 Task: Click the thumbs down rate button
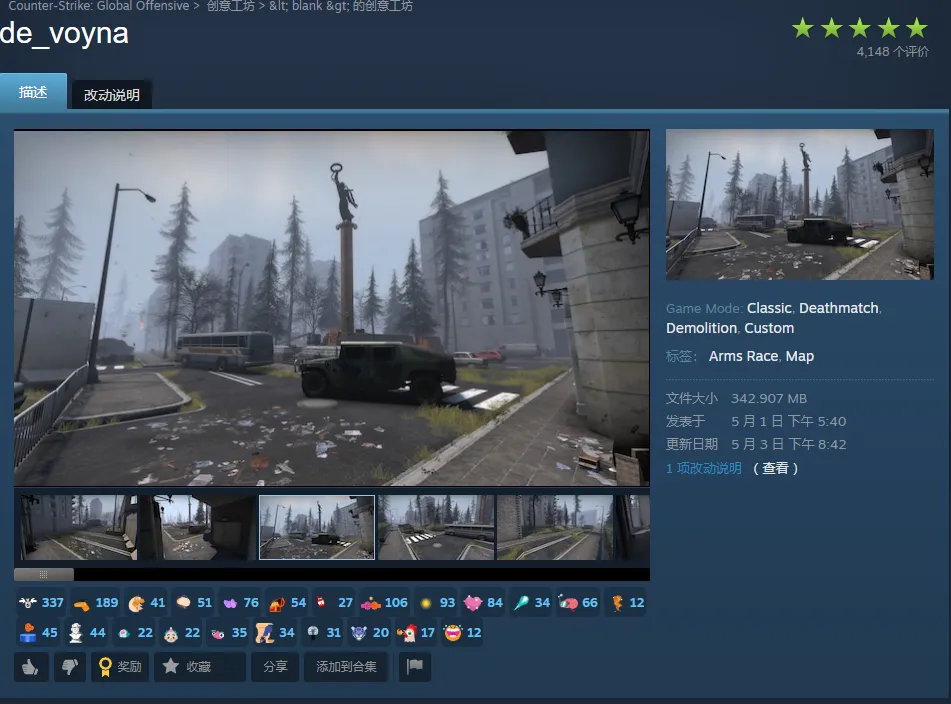pos(69,667)
